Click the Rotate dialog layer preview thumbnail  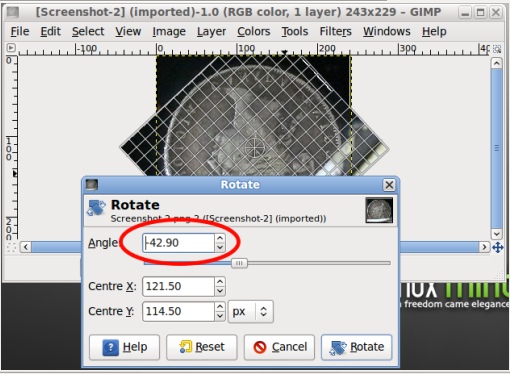click(x=379, y=210)
